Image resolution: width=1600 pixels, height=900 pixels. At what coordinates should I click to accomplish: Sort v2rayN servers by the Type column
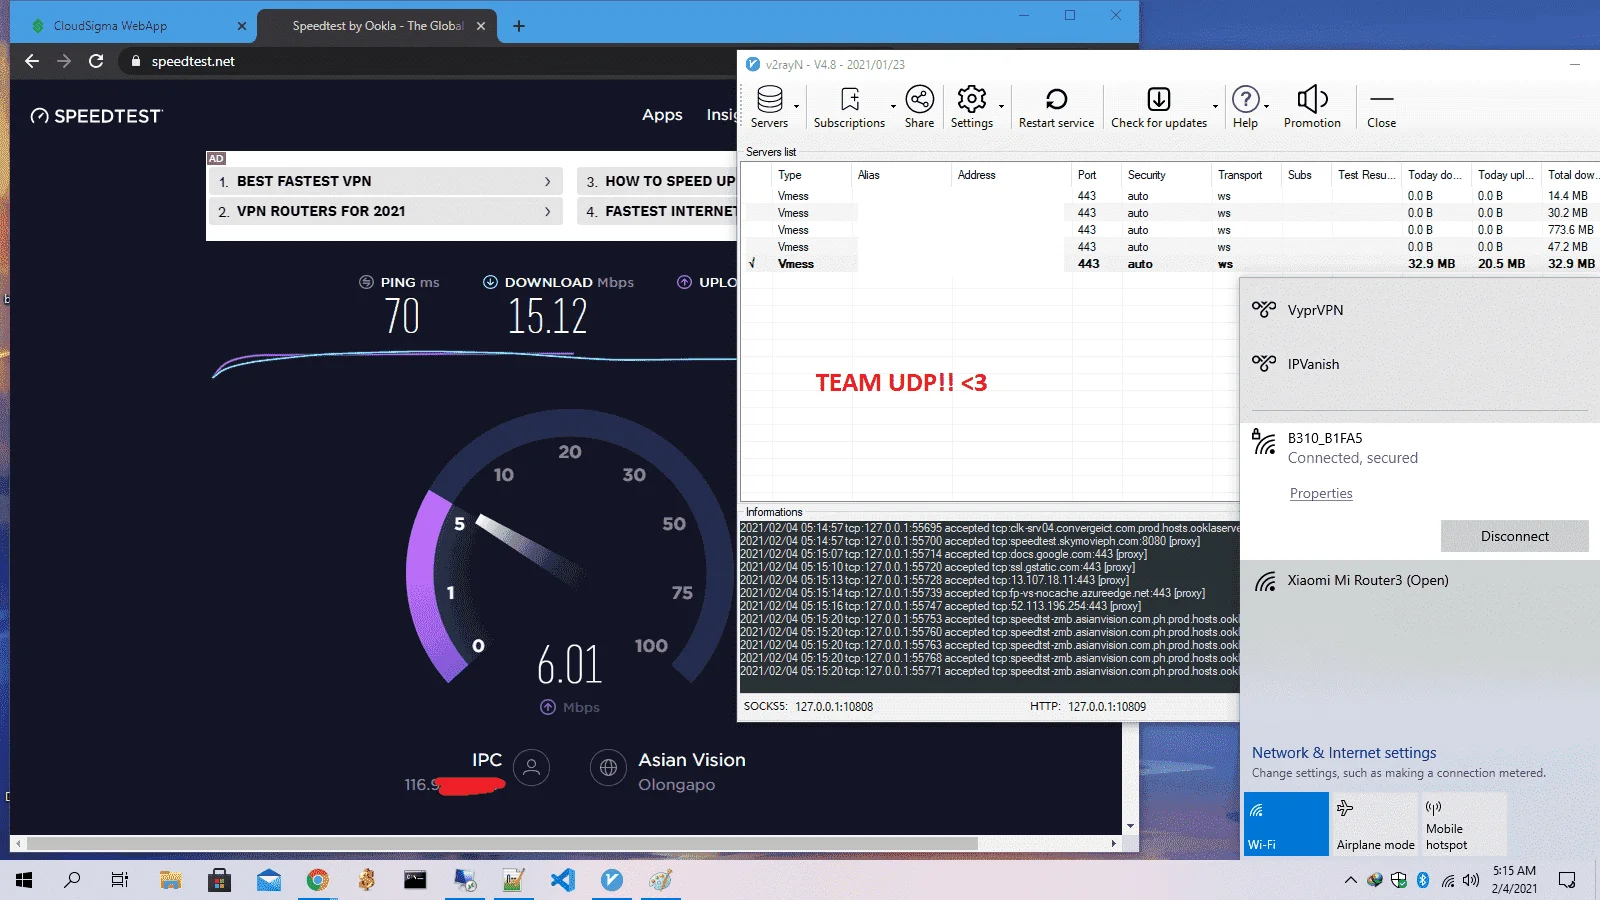point(811,175)
